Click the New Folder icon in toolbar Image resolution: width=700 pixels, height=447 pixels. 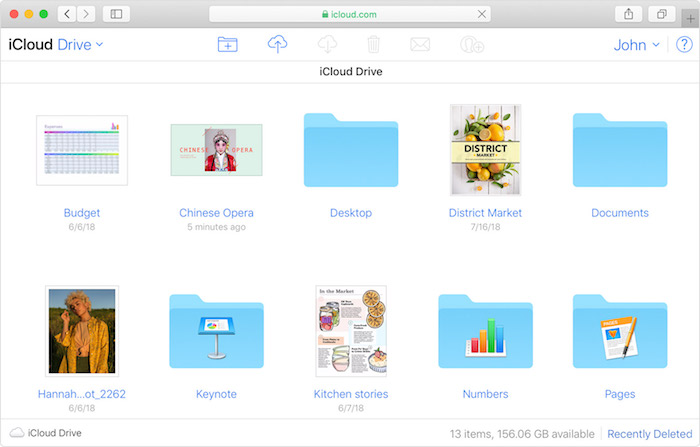[x=228, y=44]
